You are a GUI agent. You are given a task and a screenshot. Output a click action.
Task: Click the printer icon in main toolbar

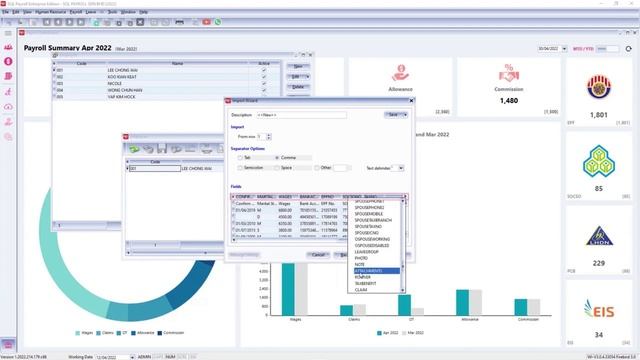179,22
